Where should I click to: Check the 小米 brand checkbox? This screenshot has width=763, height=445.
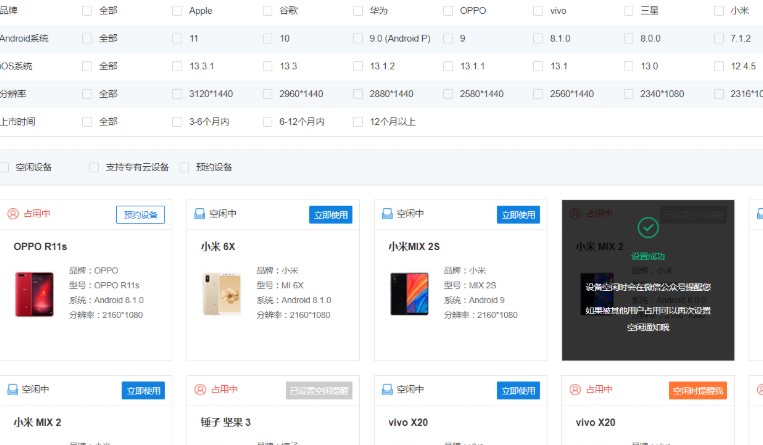point(719,11)
